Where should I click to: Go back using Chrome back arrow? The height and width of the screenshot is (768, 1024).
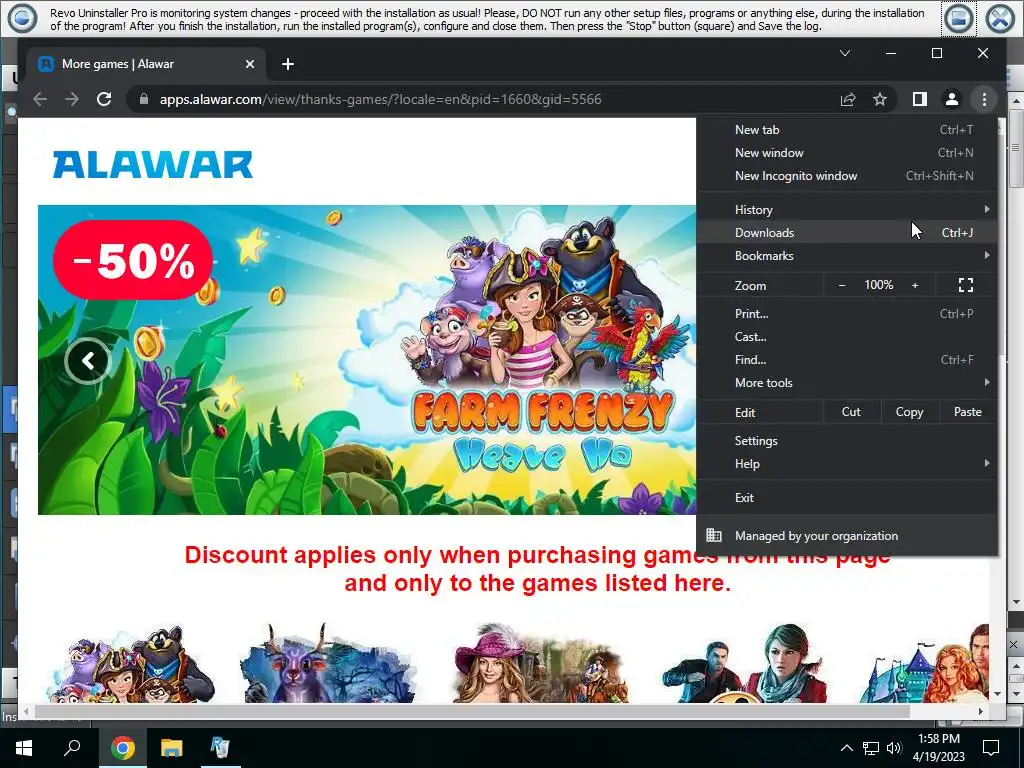click(40, 99)
